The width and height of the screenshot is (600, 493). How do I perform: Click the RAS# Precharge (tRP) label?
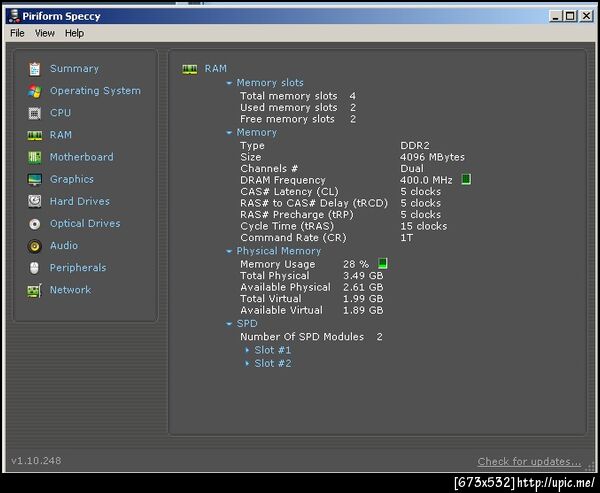coord(297,215)
